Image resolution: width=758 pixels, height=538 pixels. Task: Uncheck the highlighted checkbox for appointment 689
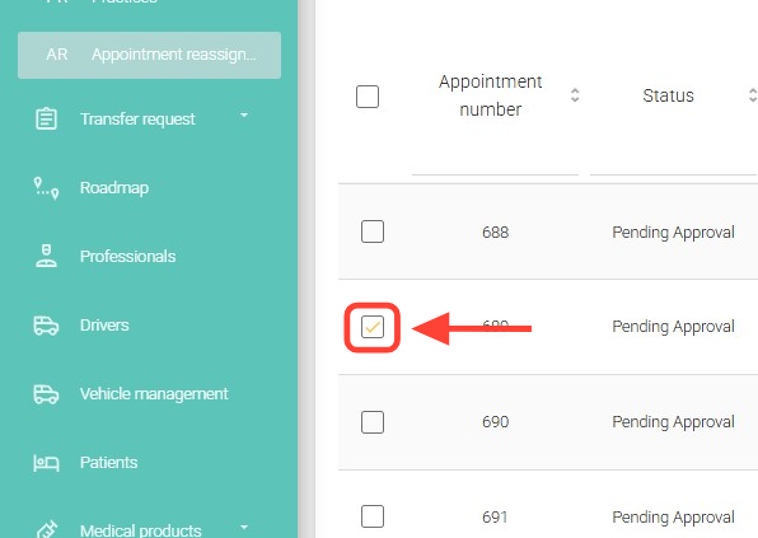(x=372, y=327)
